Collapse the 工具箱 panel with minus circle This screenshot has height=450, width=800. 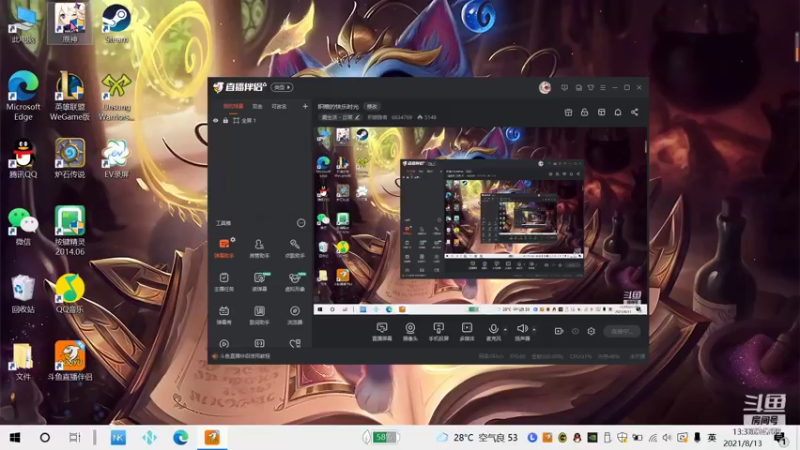pos(301,223)
